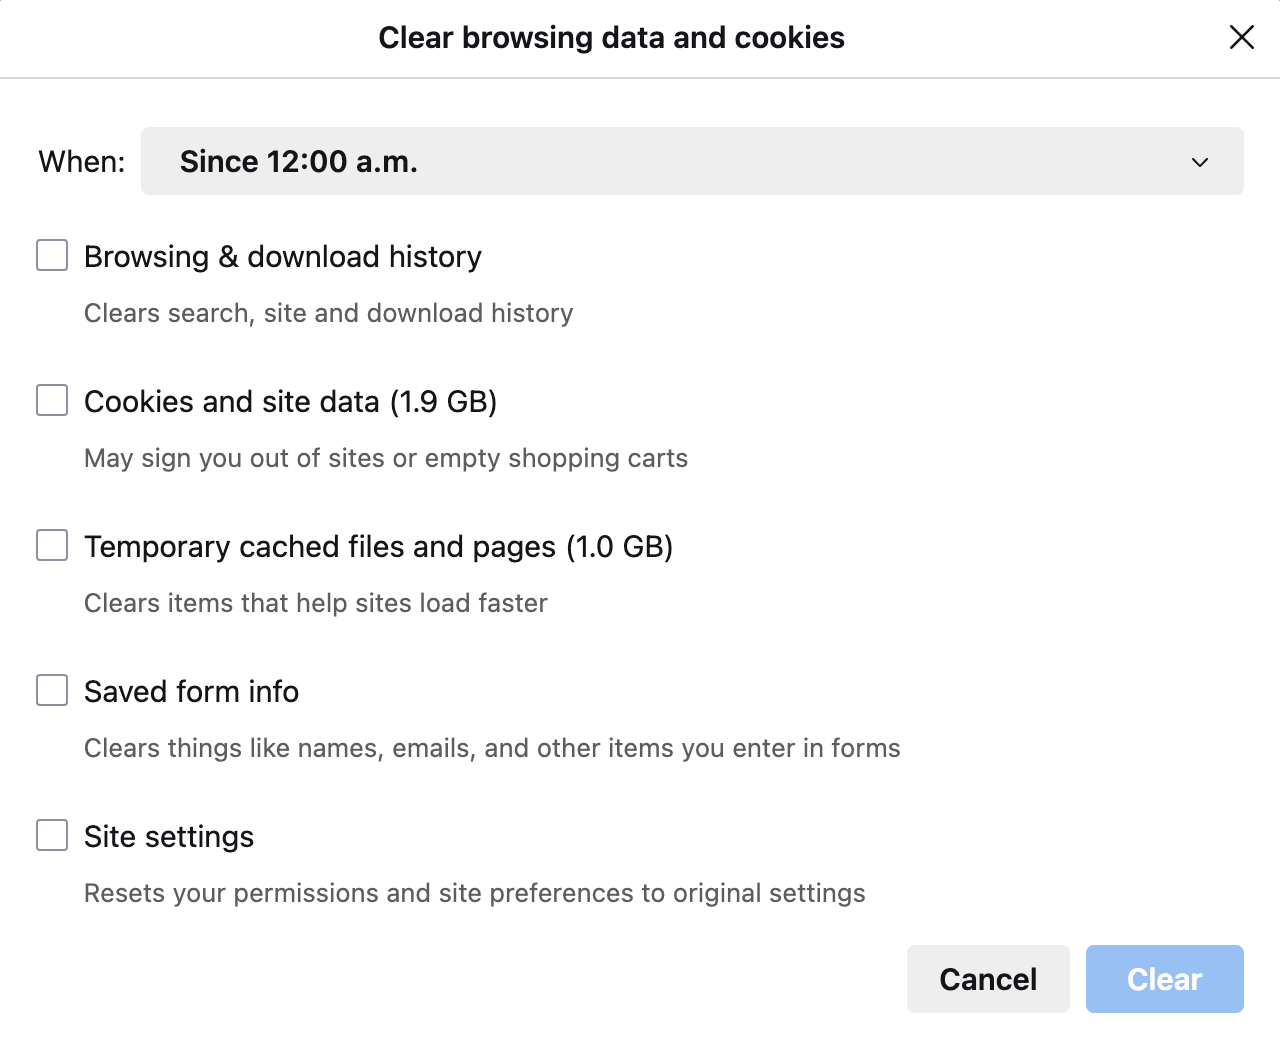Check the Site settings option

(51, 835)
